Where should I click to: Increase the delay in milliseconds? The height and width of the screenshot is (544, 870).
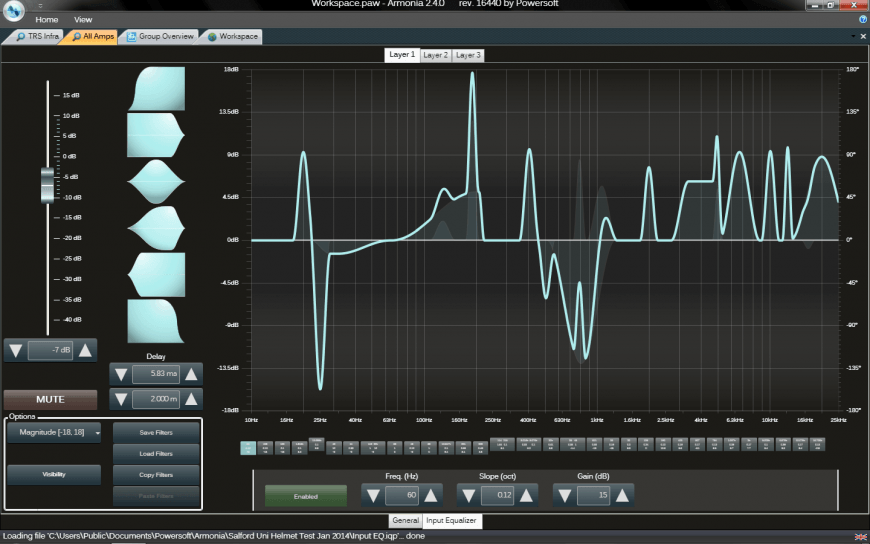pyautogui.click(x=191, y=374)
